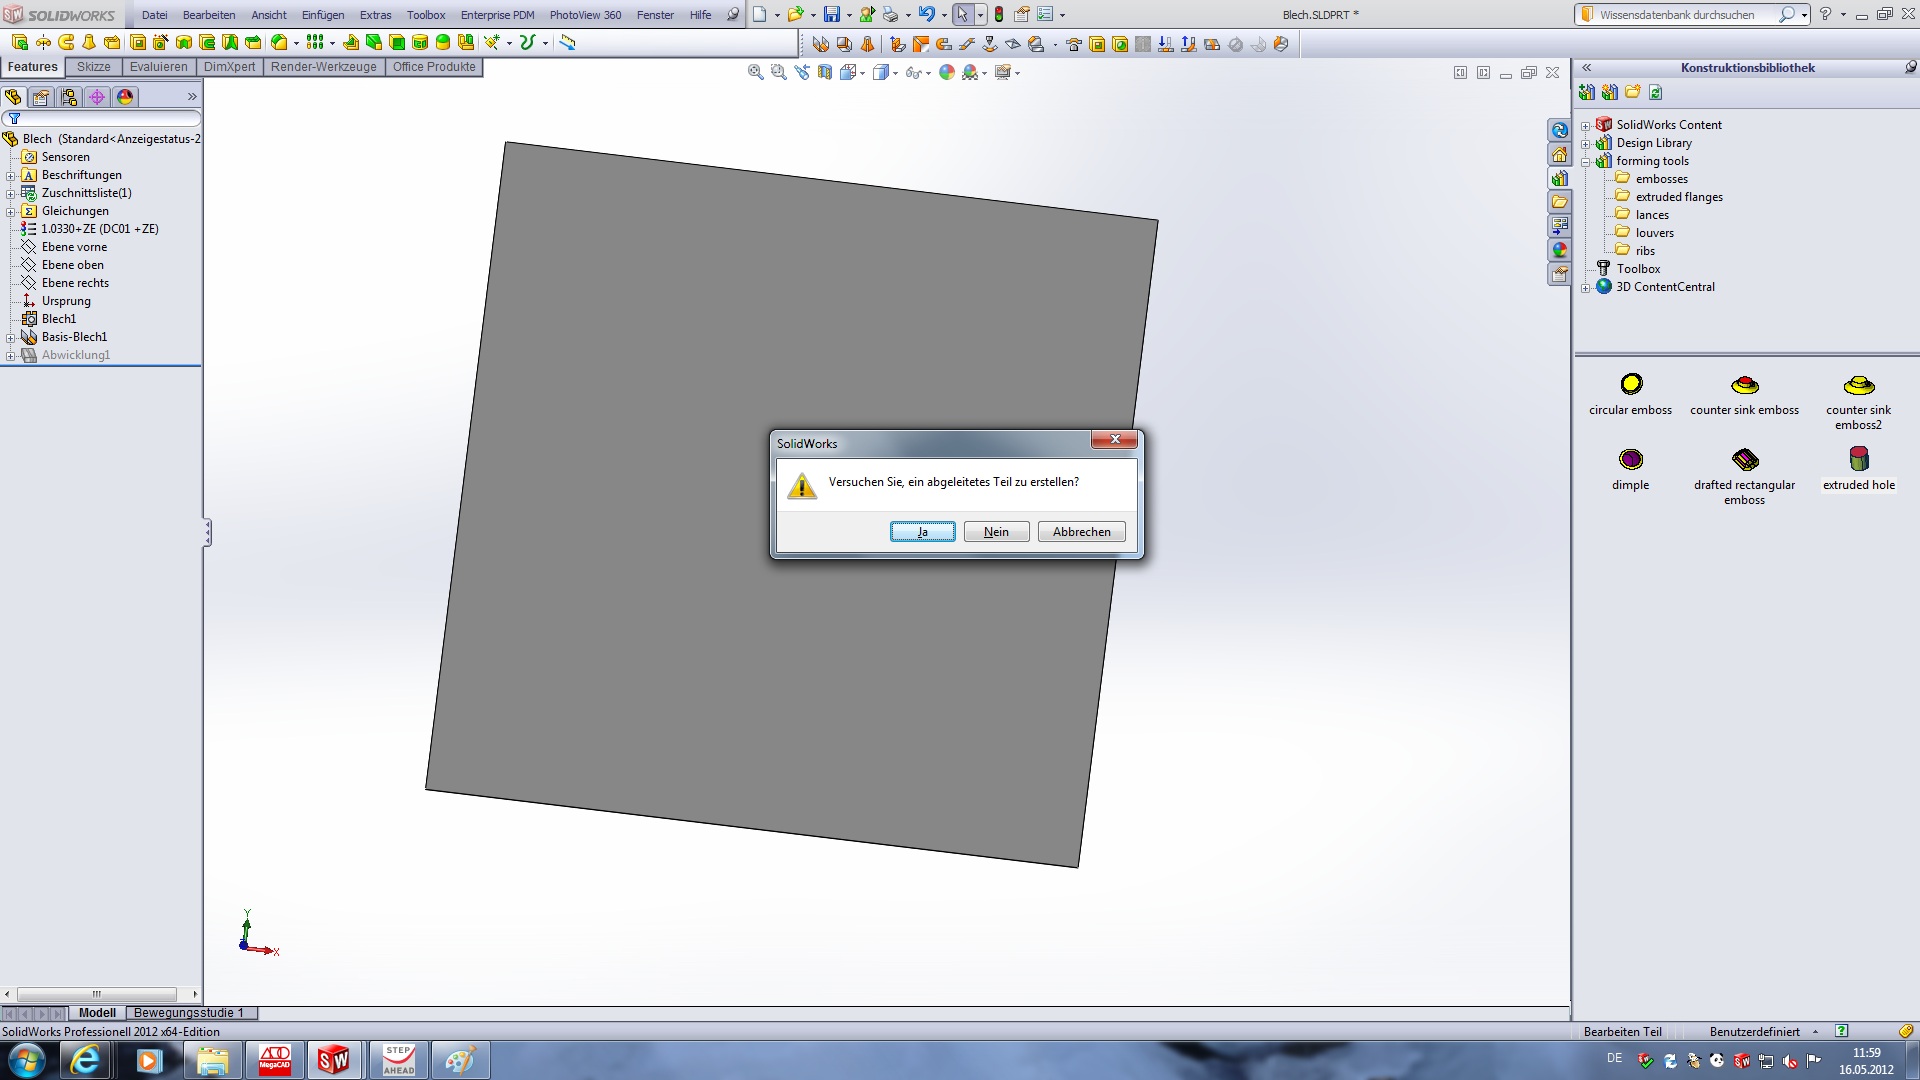Click the Zoom to fit magnifier icon
Image resolution: width=1920 pixels, height=1080 pixels.
[756, 72]
